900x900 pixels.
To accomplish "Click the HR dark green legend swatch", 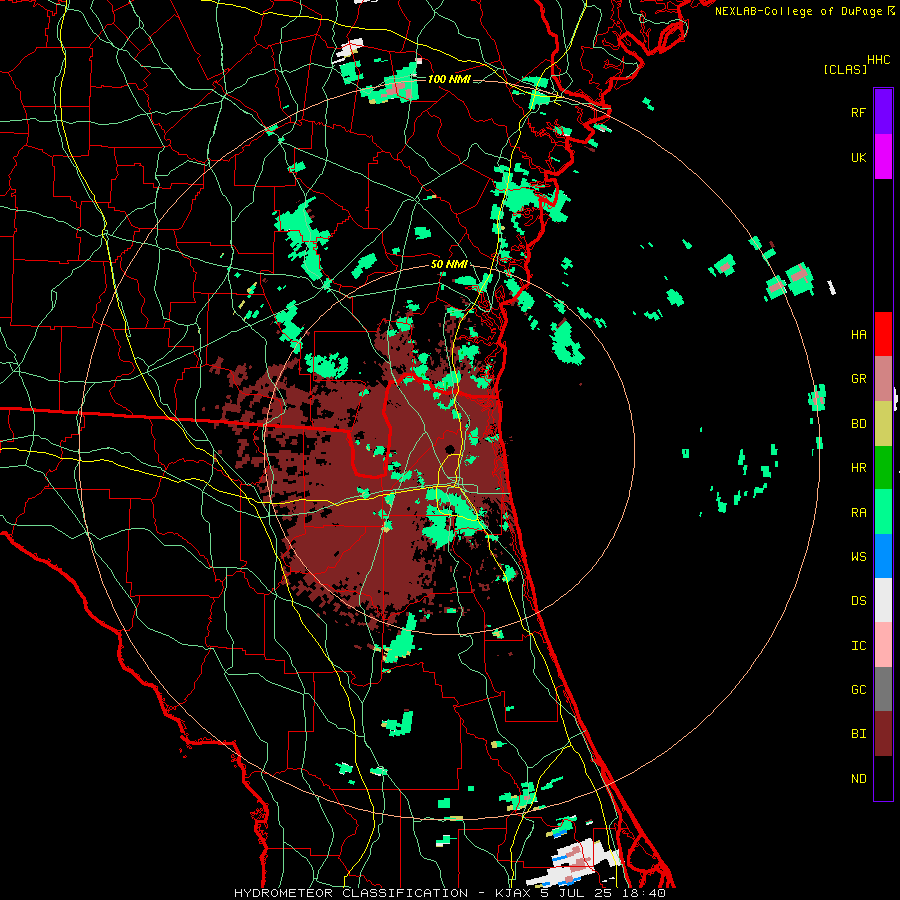I will pos(883,467).
